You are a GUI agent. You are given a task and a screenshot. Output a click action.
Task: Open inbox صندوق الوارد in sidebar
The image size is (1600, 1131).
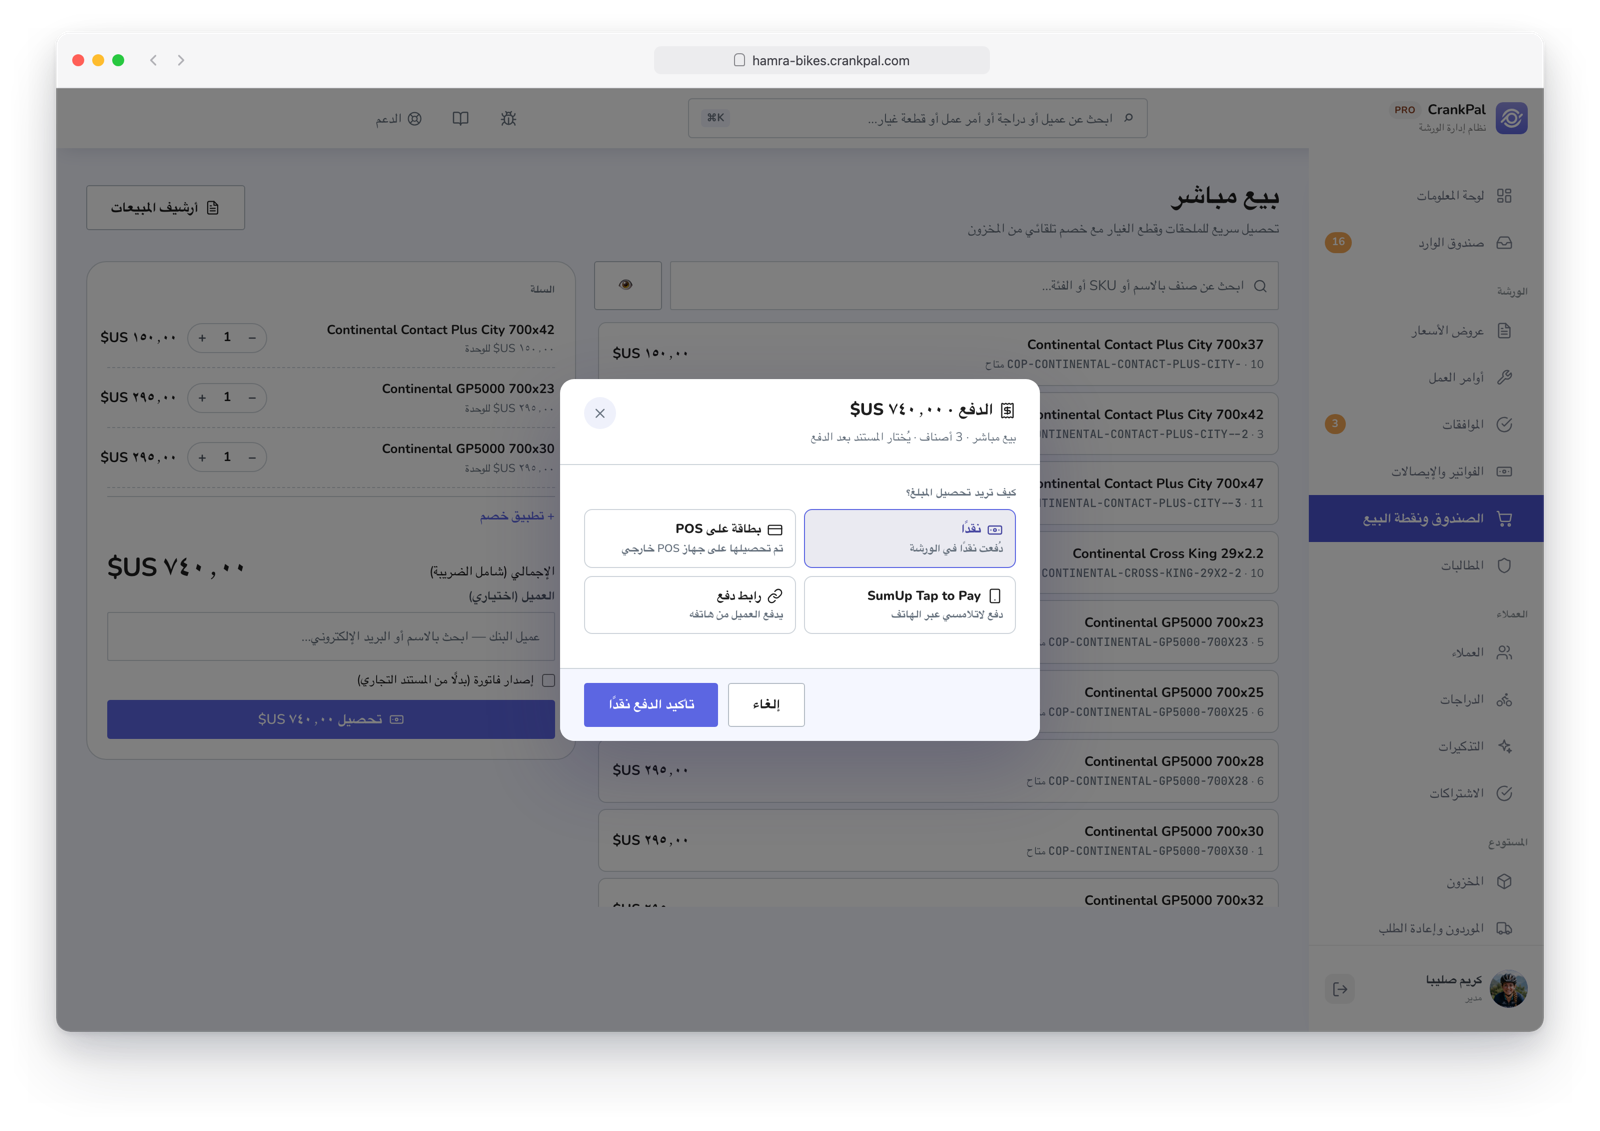pyautogui.click(x=1426, y=243)
